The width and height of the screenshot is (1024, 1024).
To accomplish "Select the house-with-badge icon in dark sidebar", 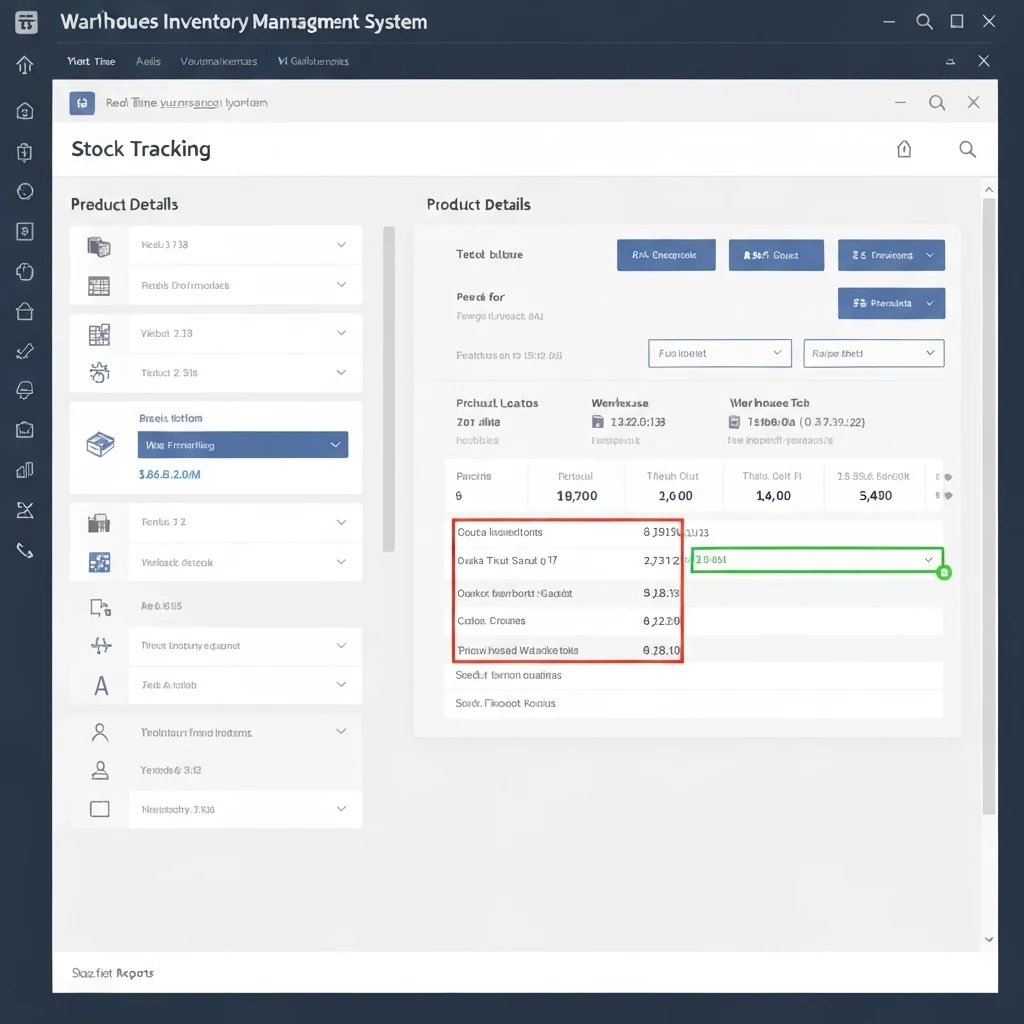I will click(x=25, y=111).
